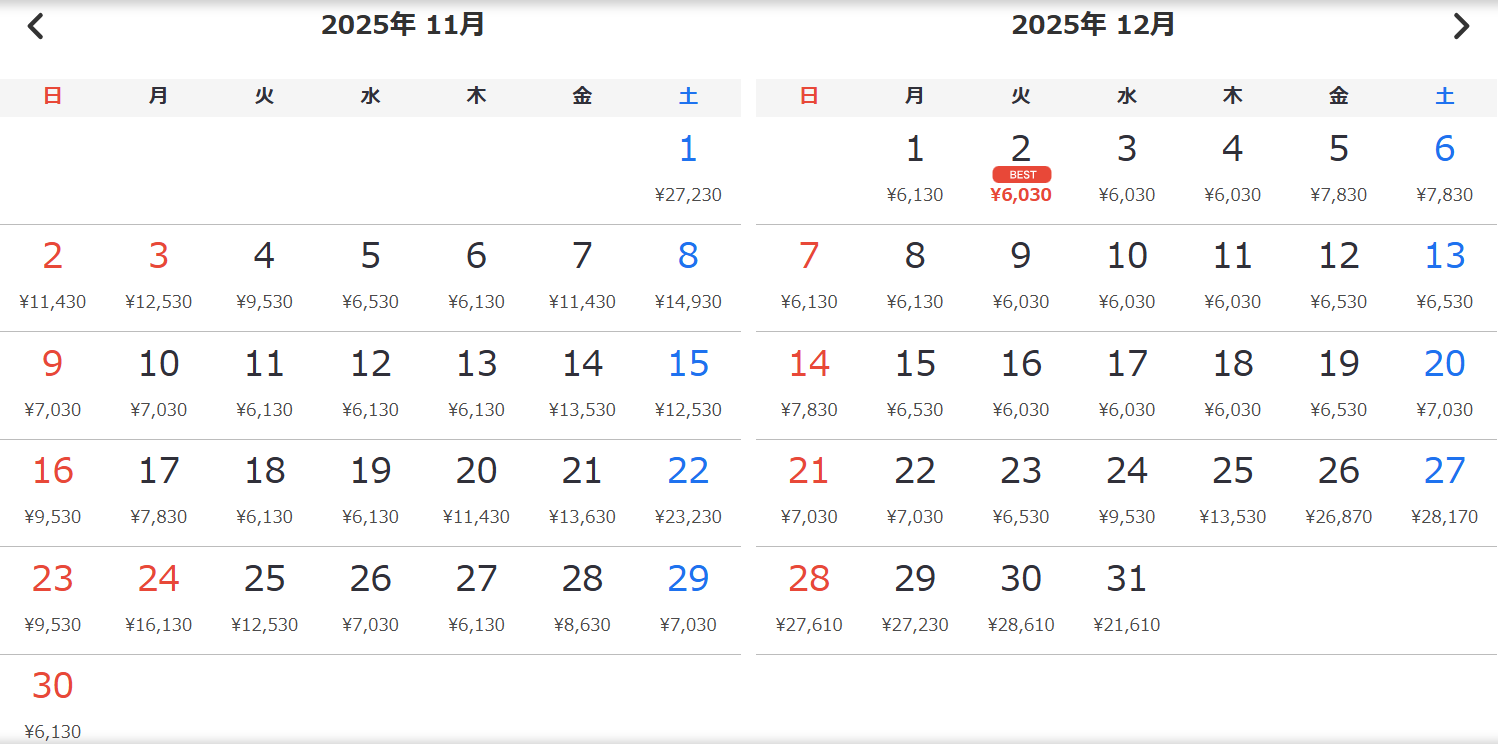
Task: Choose November 8 priced at ¥14,930
Action: coord(688,277)
